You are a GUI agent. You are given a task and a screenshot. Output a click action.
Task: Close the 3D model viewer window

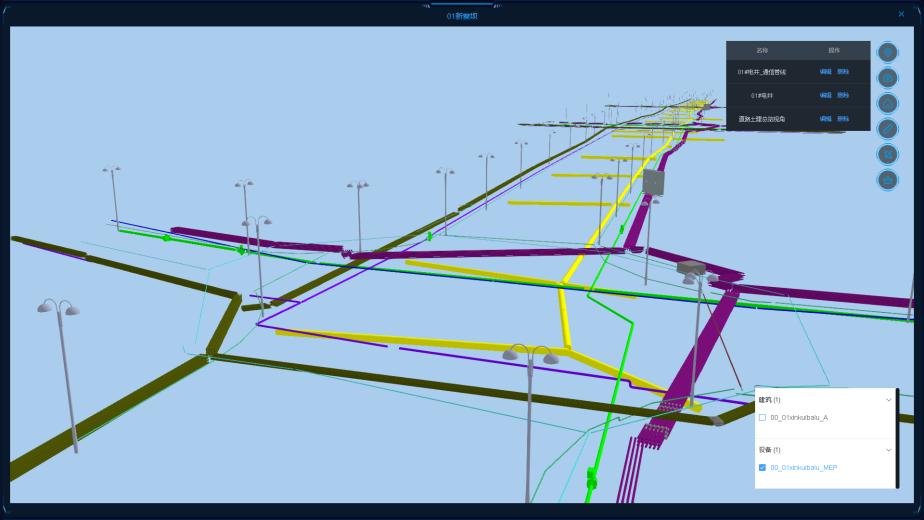(x=901, y=14)
